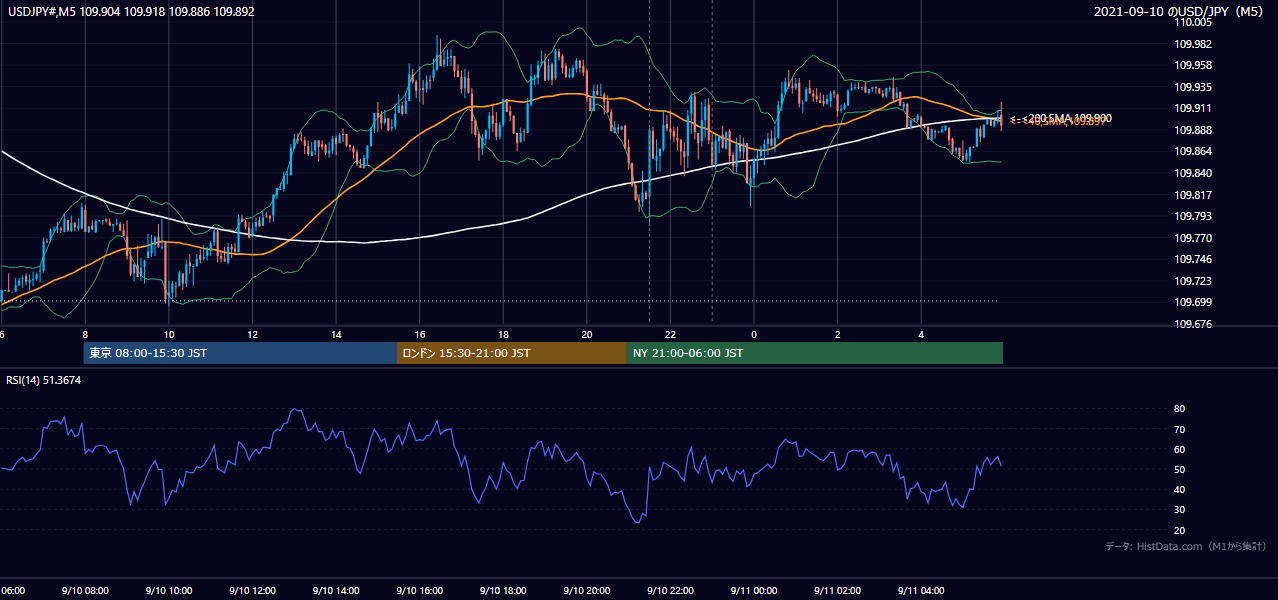Click the 9/10 20:00 bottom time label
Screen dimensions: 1278x600
[x=586, y=591]
